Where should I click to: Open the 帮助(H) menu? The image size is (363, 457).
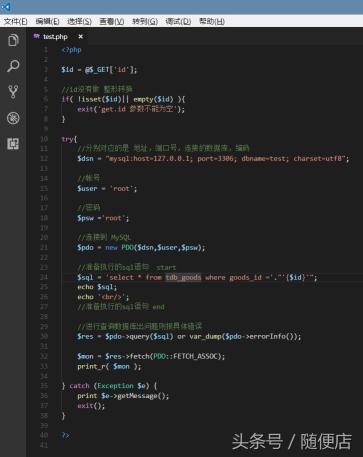(x=212, y=22)
